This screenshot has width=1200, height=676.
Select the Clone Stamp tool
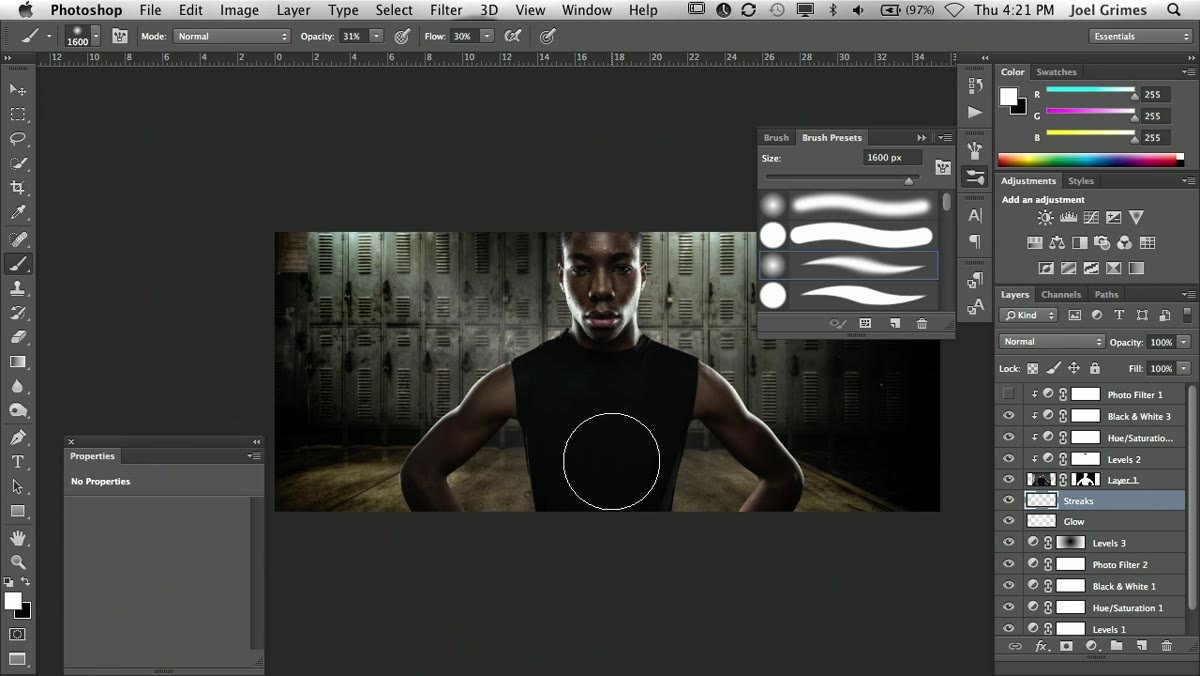pos(18,288)
